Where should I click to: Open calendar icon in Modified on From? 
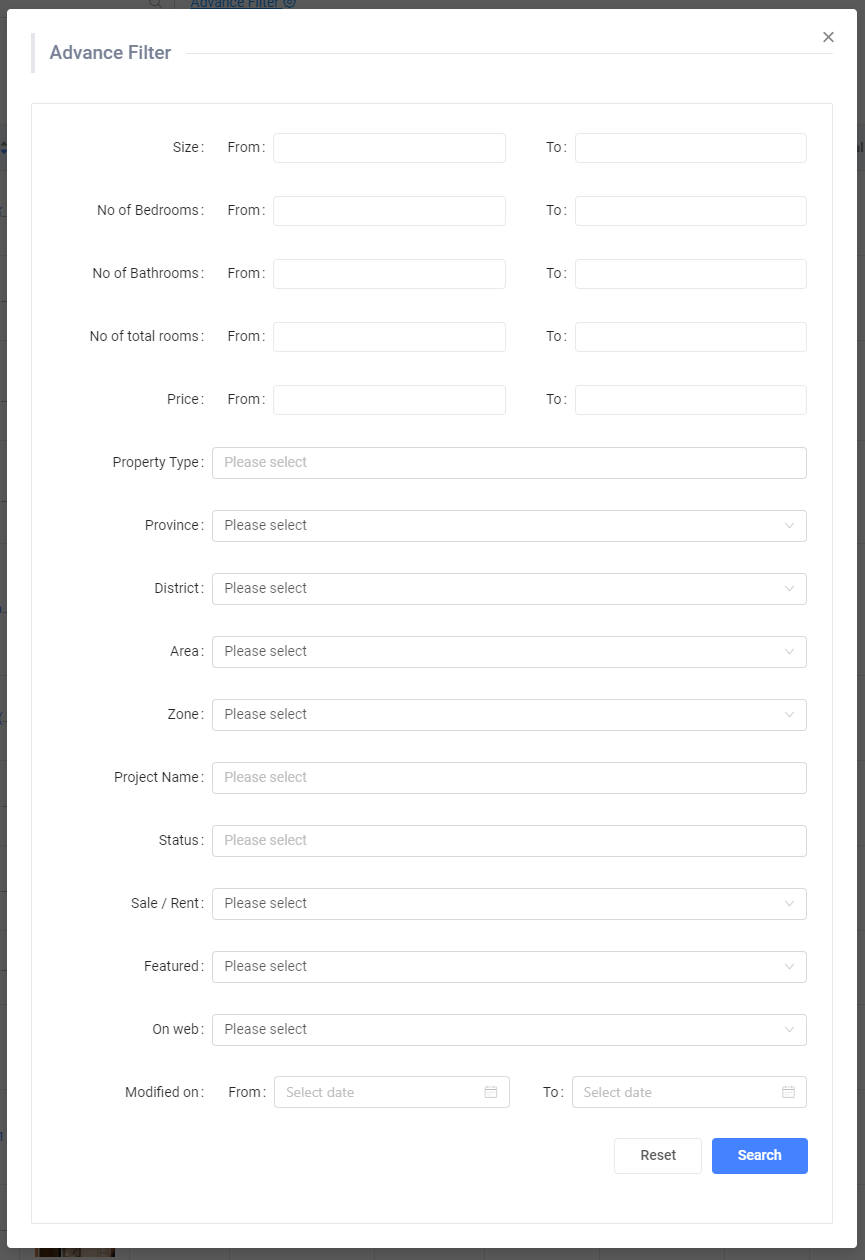pyautogui.click(x=491, y=1092)
